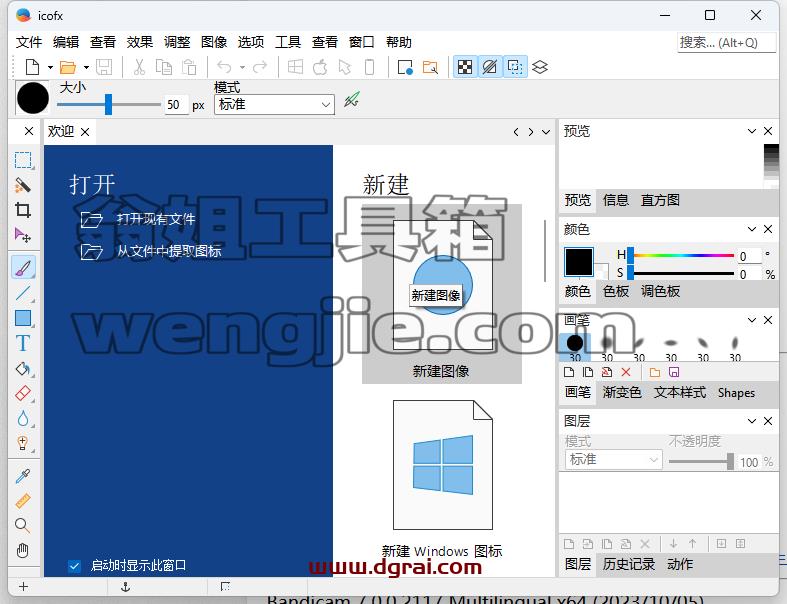Toggle the checkerboard transparency button

(x=465, y=67)
